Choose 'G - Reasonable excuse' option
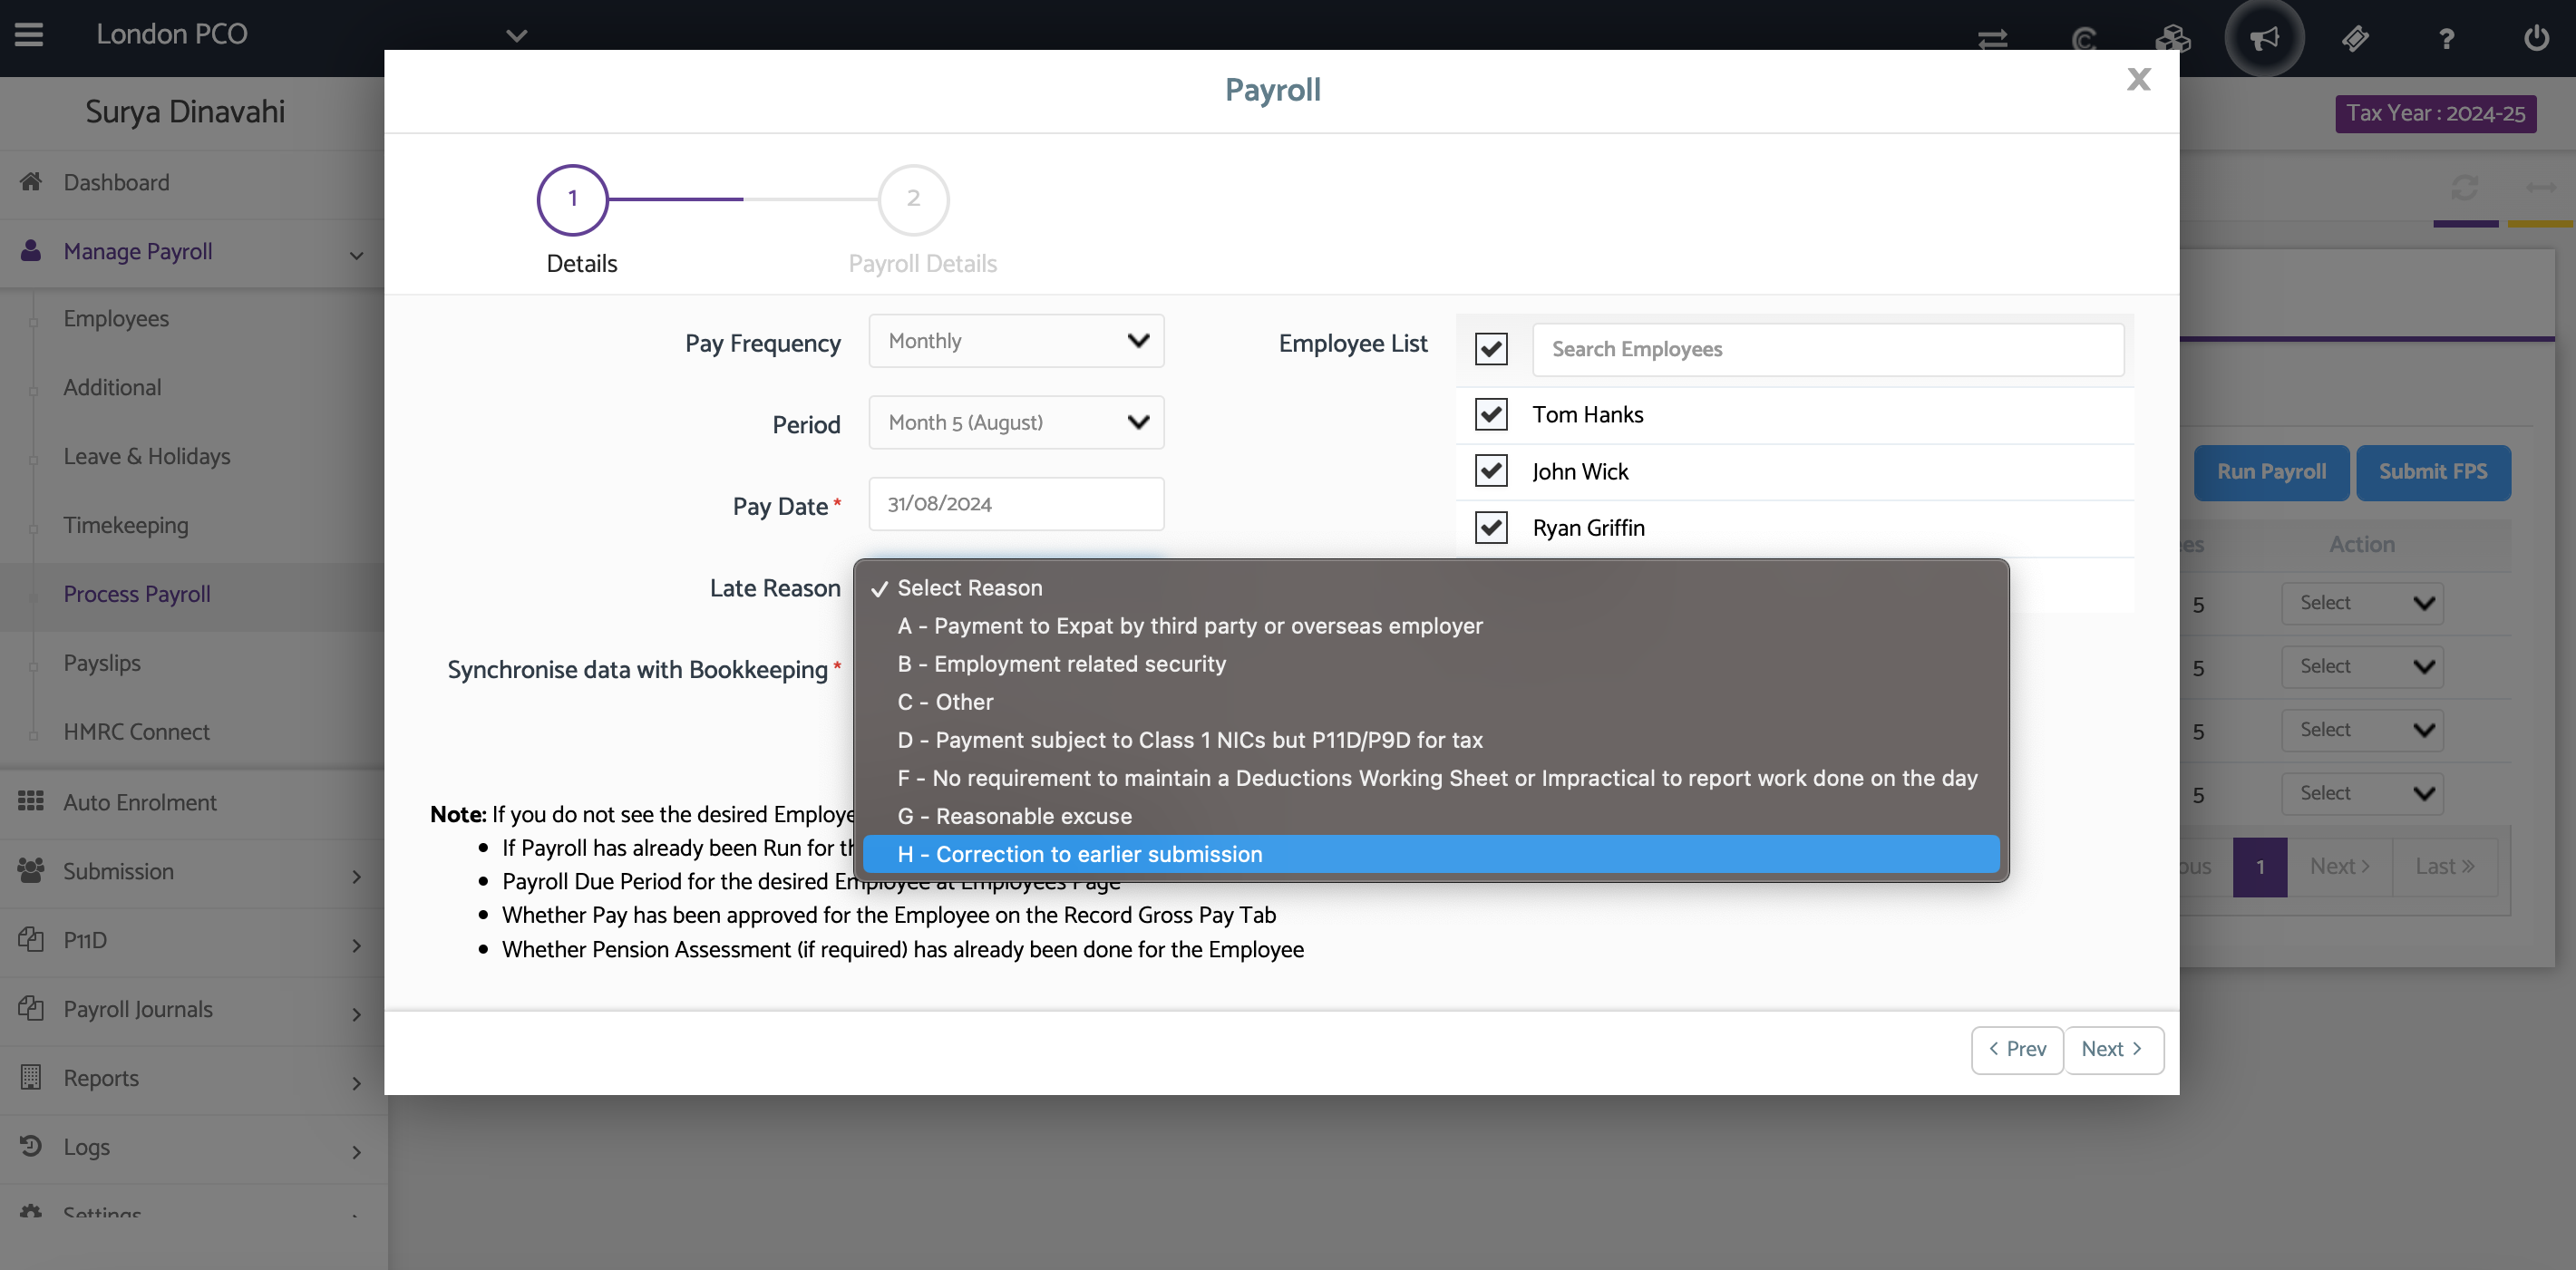Image resolution: width=2576 pixels, height=1270 pixels. tap(1015, 816)
